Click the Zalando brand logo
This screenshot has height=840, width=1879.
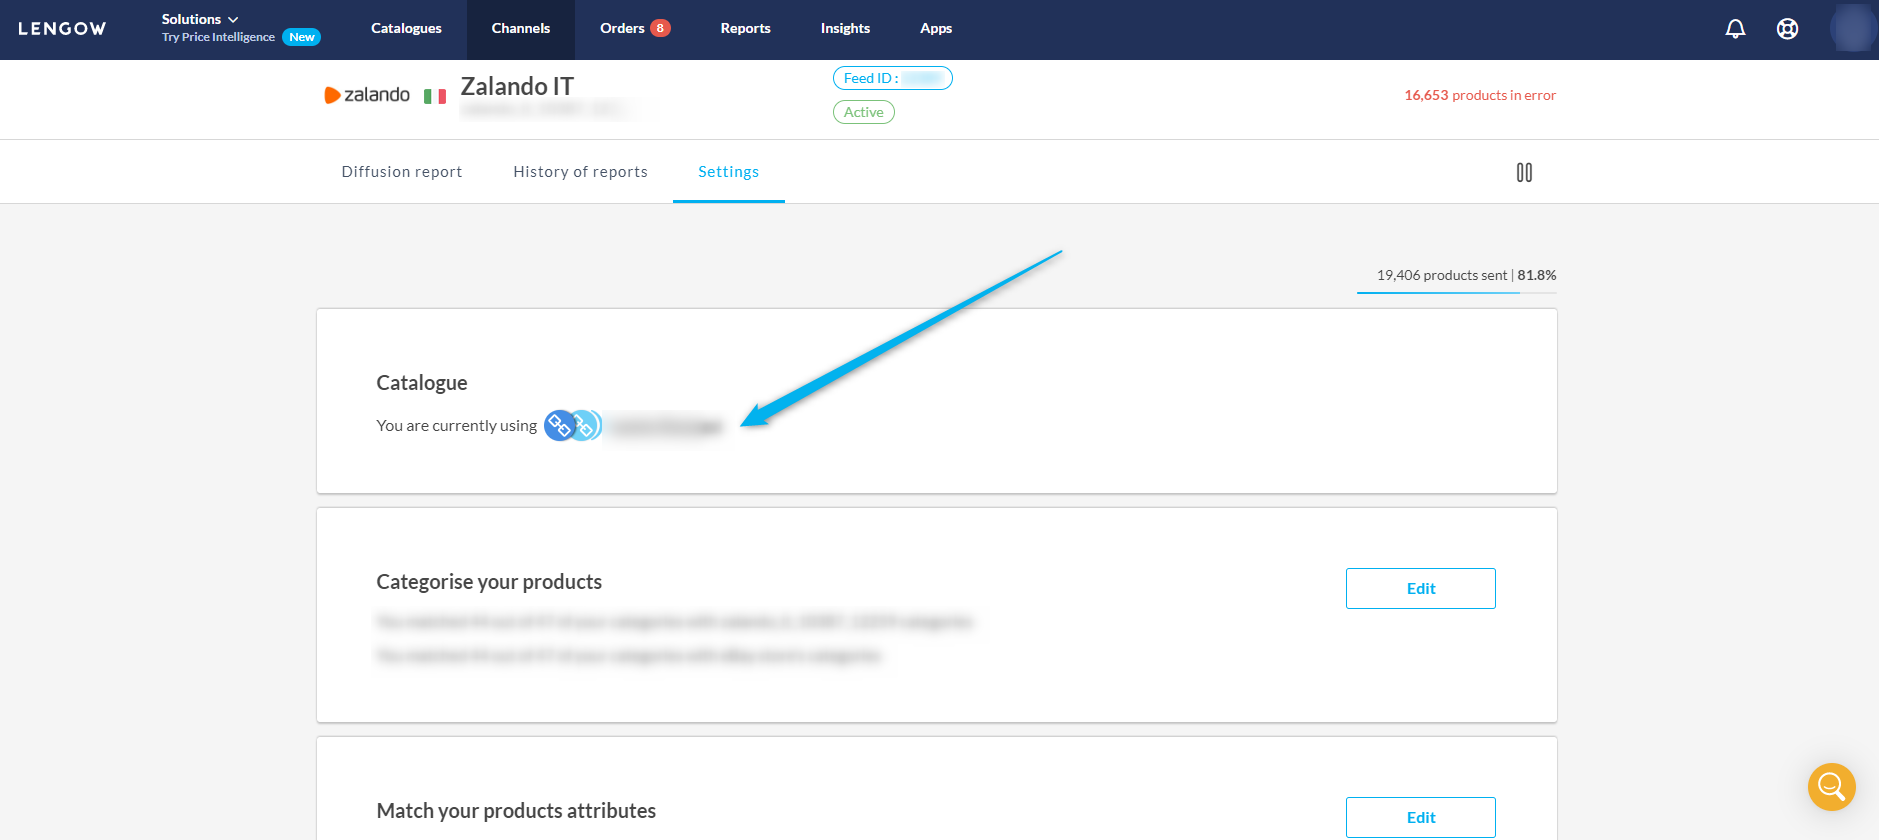click(367, 95)
